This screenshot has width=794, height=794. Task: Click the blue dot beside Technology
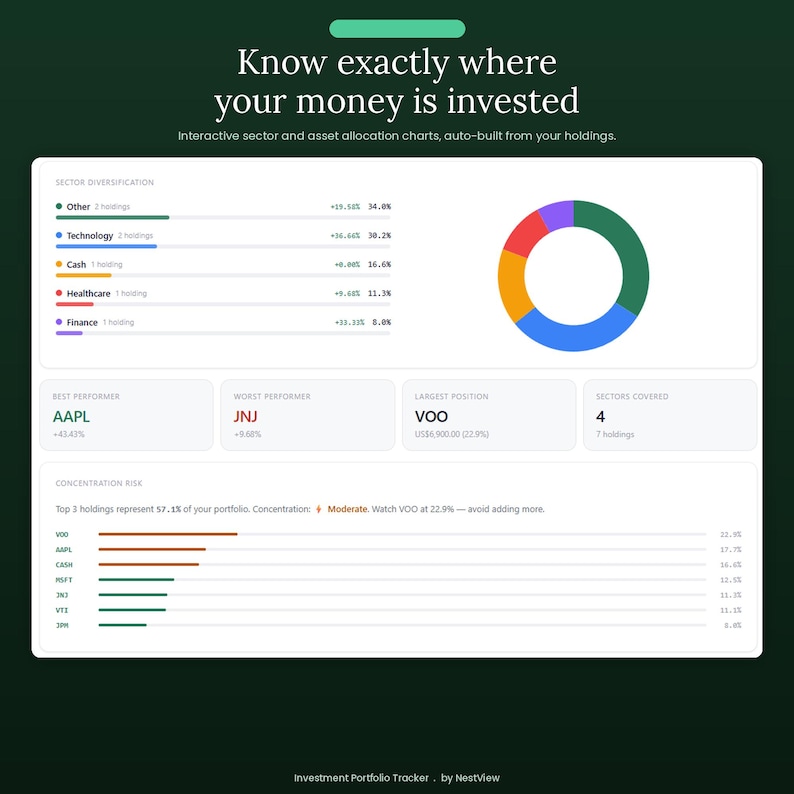[59, 235]
